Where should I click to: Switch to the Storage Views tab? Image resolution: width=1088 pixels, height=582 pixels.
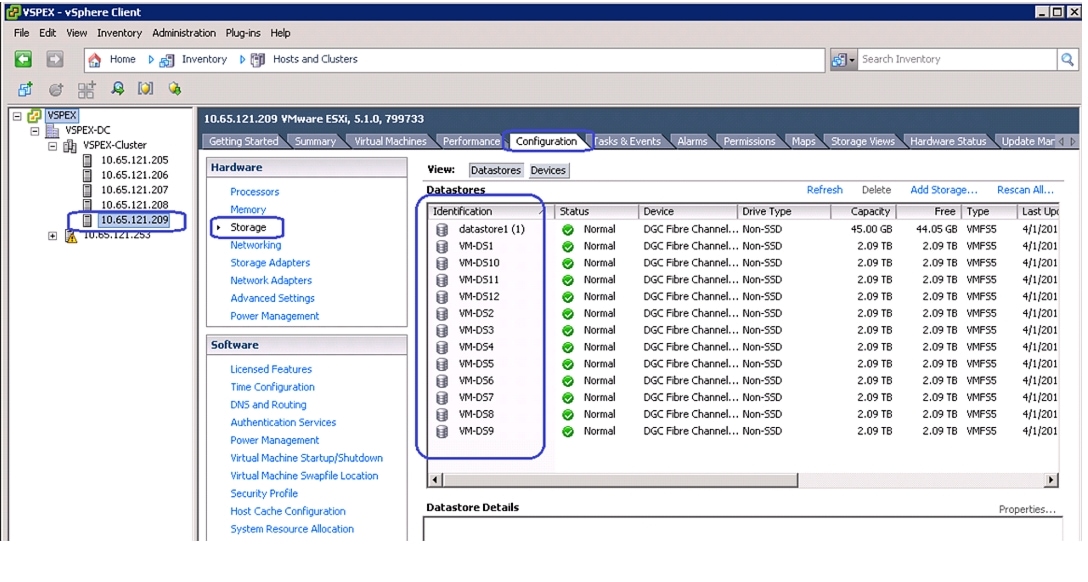[862, 141]
